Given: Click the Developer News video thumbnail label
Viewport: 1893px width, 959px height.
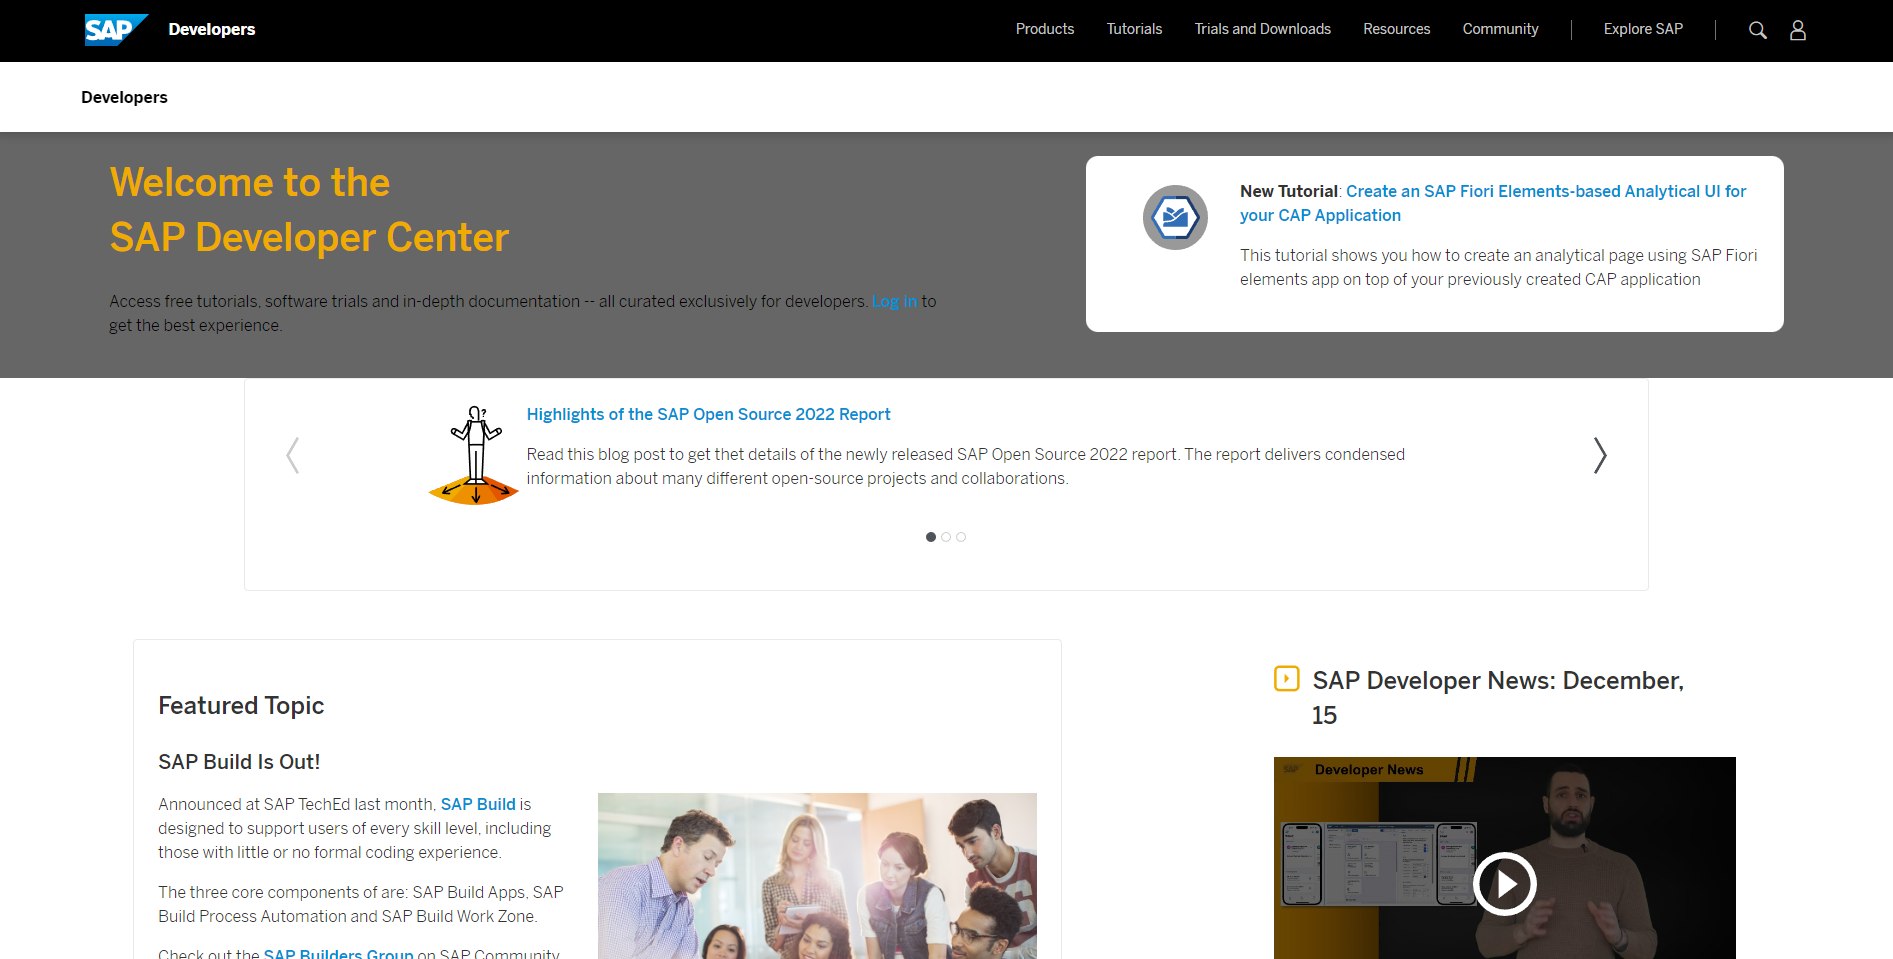Looking at the screenshot, I should (x=1368, y=770).
